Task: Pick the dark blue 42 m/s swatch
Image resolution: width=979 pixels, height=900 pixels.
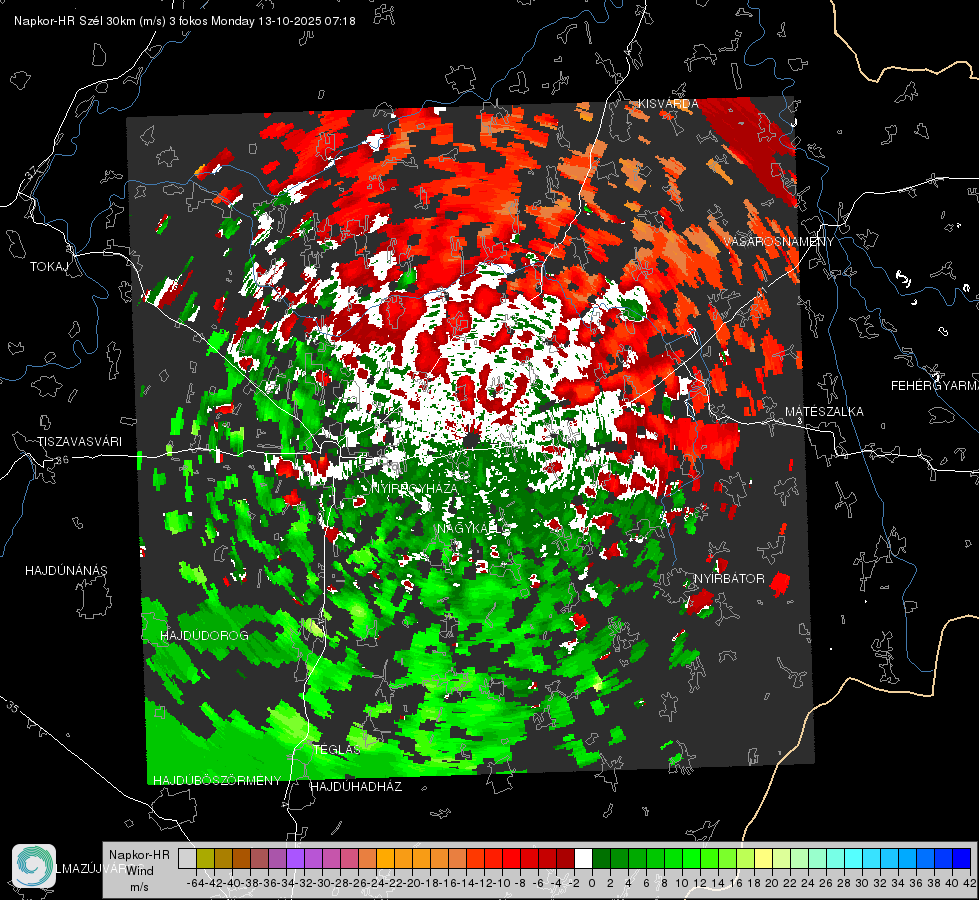Action: [x=962, y=858]
